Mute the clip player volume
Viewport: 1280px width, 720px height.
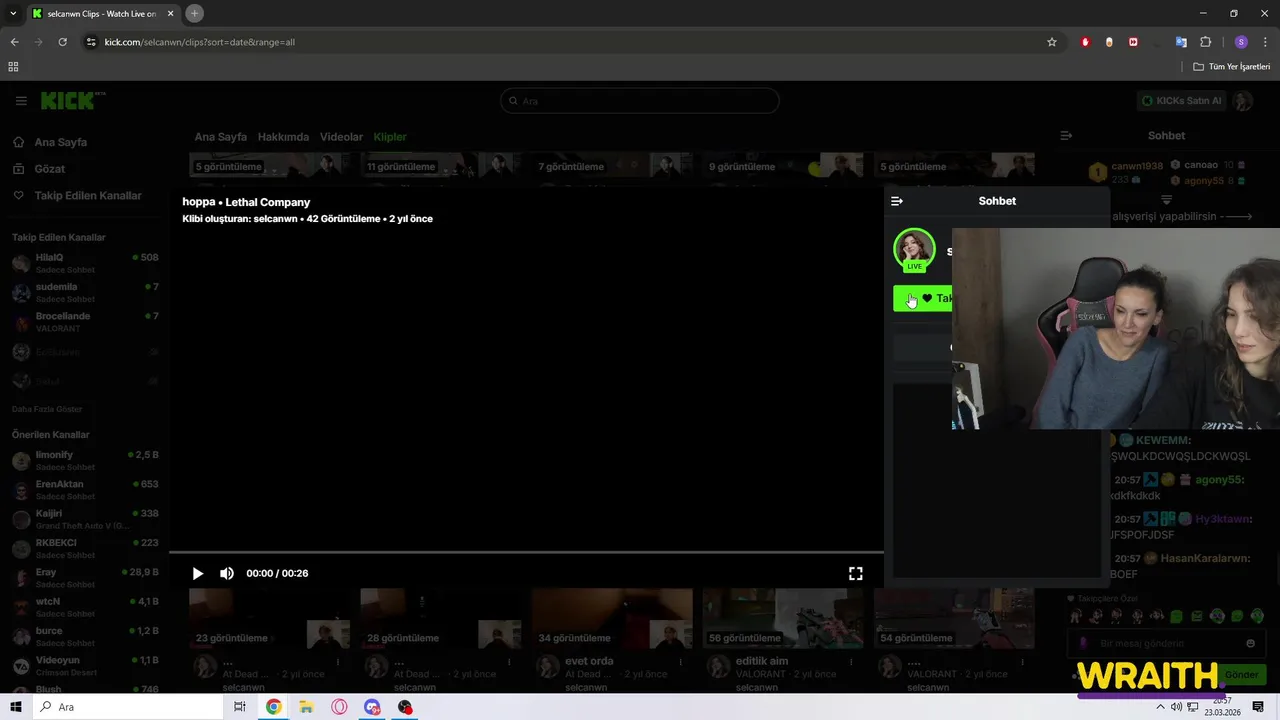pyautogui.click(x=227, y=573)
